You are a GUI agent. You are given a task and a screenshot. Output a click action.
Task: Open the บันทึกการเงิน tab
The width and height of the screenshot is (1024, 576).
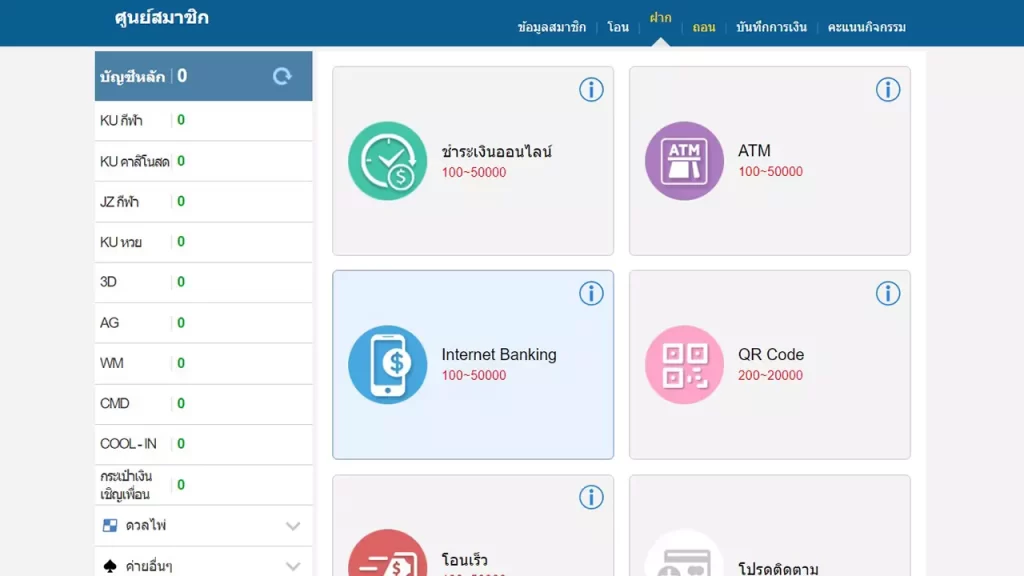[x=771, y=27]
